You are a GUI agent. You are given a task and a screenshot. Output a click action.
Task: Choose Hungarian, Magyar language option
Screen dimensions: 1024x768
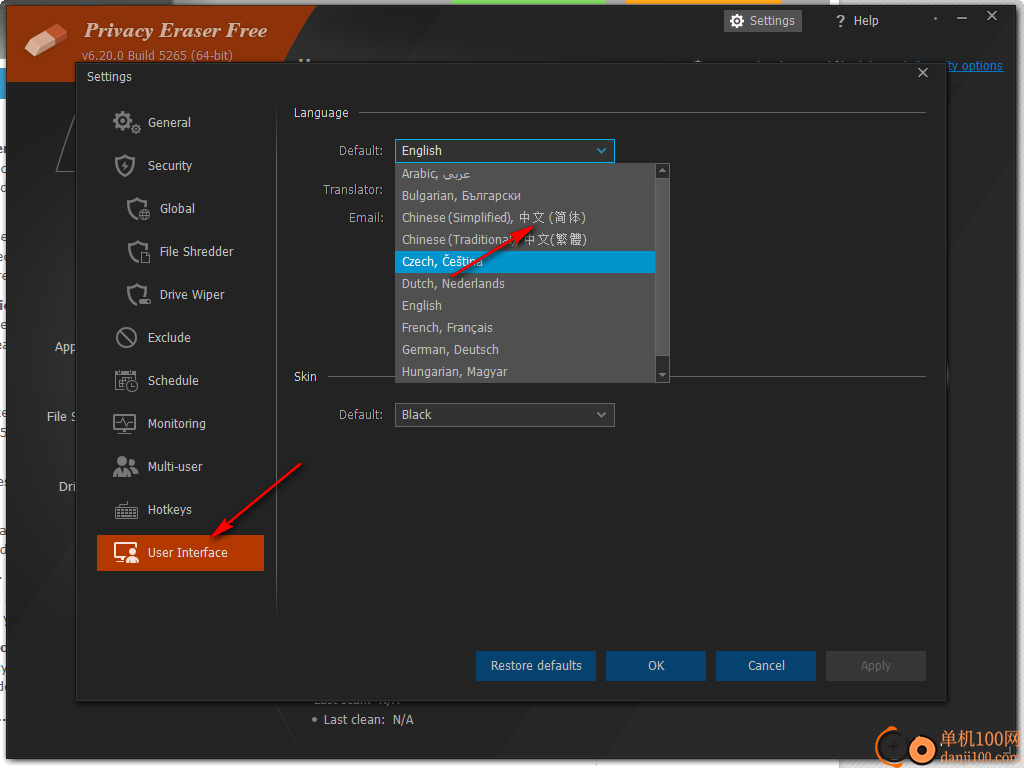coord(525,372)
